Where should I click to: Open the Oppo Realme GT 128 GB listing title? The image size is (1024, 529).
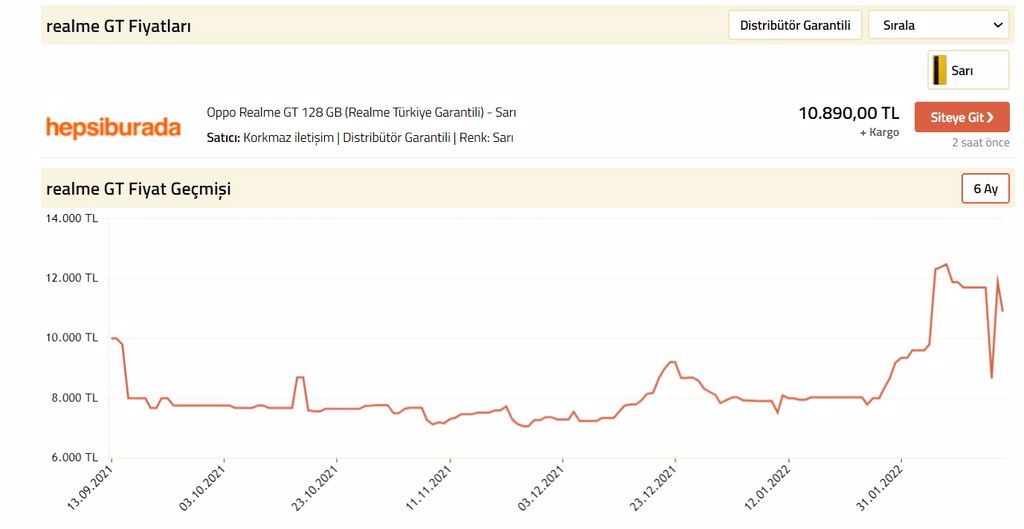pyautogui.click(x=361, y=112)
